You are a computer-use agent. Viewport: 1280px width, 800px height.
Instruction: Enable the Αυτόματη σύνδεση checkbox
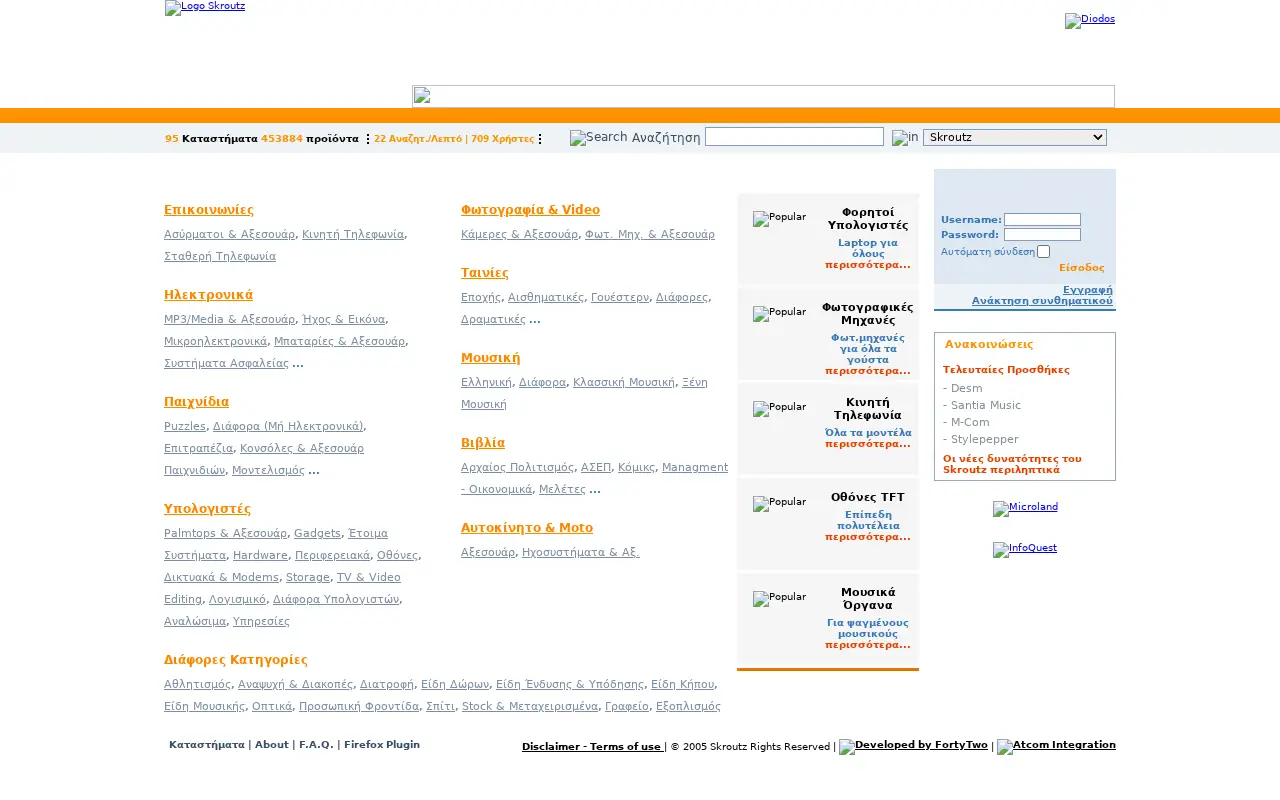1044,252
